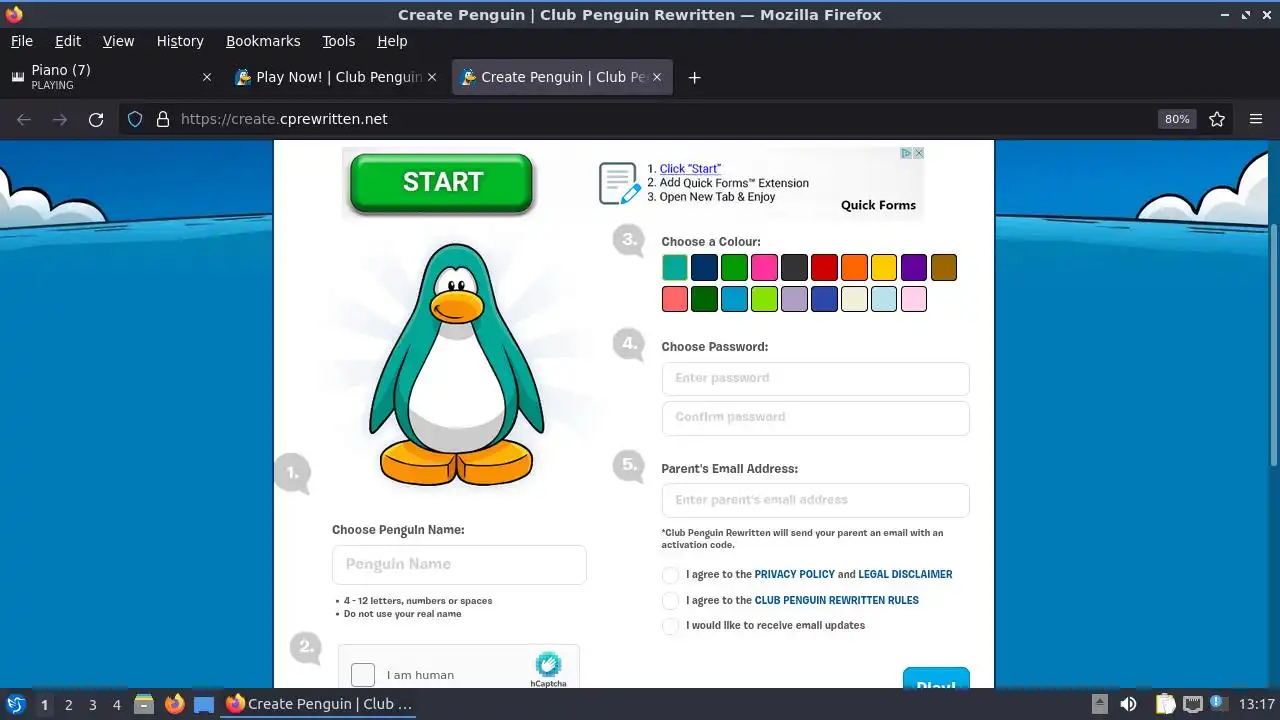Select the brown color swatch
Screen dimensions: 1280x720
pyautogui.click(x=944, y=268)
